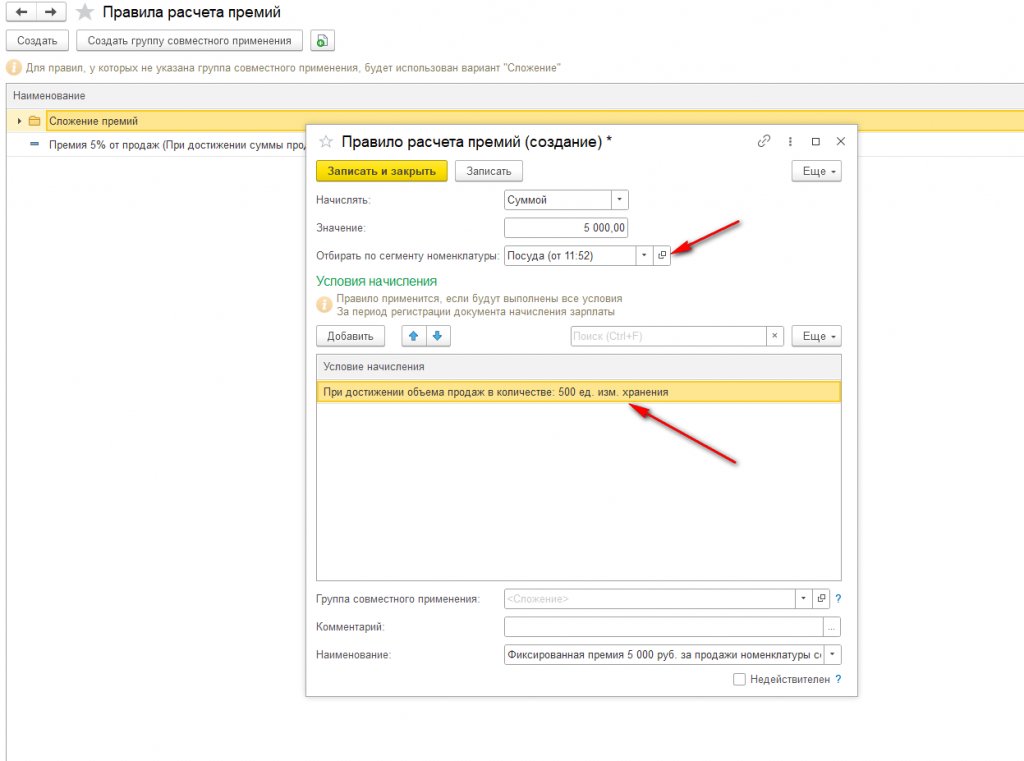The image size is (1024, 761).
Task: Select the 500 ед. condition row
Action: pos(579,392)
